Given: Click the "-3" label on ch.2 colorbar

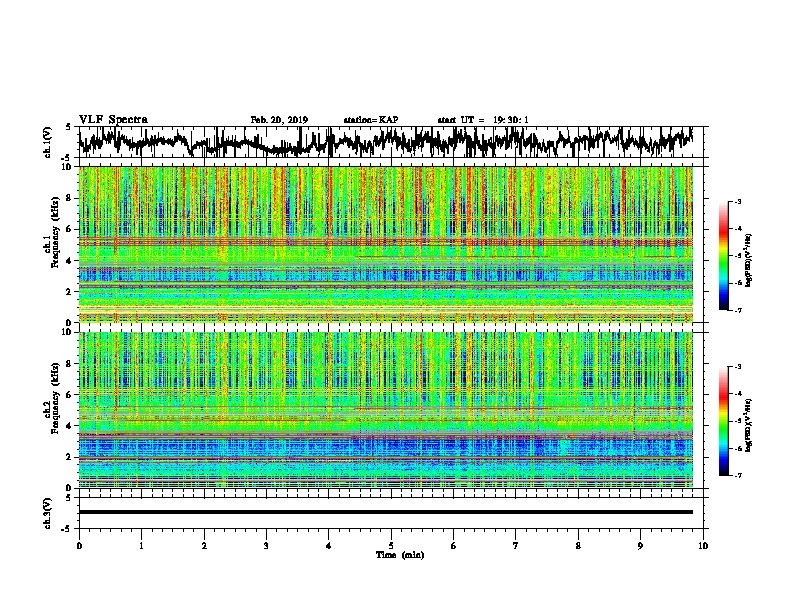Looking at the screenshot, I should click(x=737, y=367).
